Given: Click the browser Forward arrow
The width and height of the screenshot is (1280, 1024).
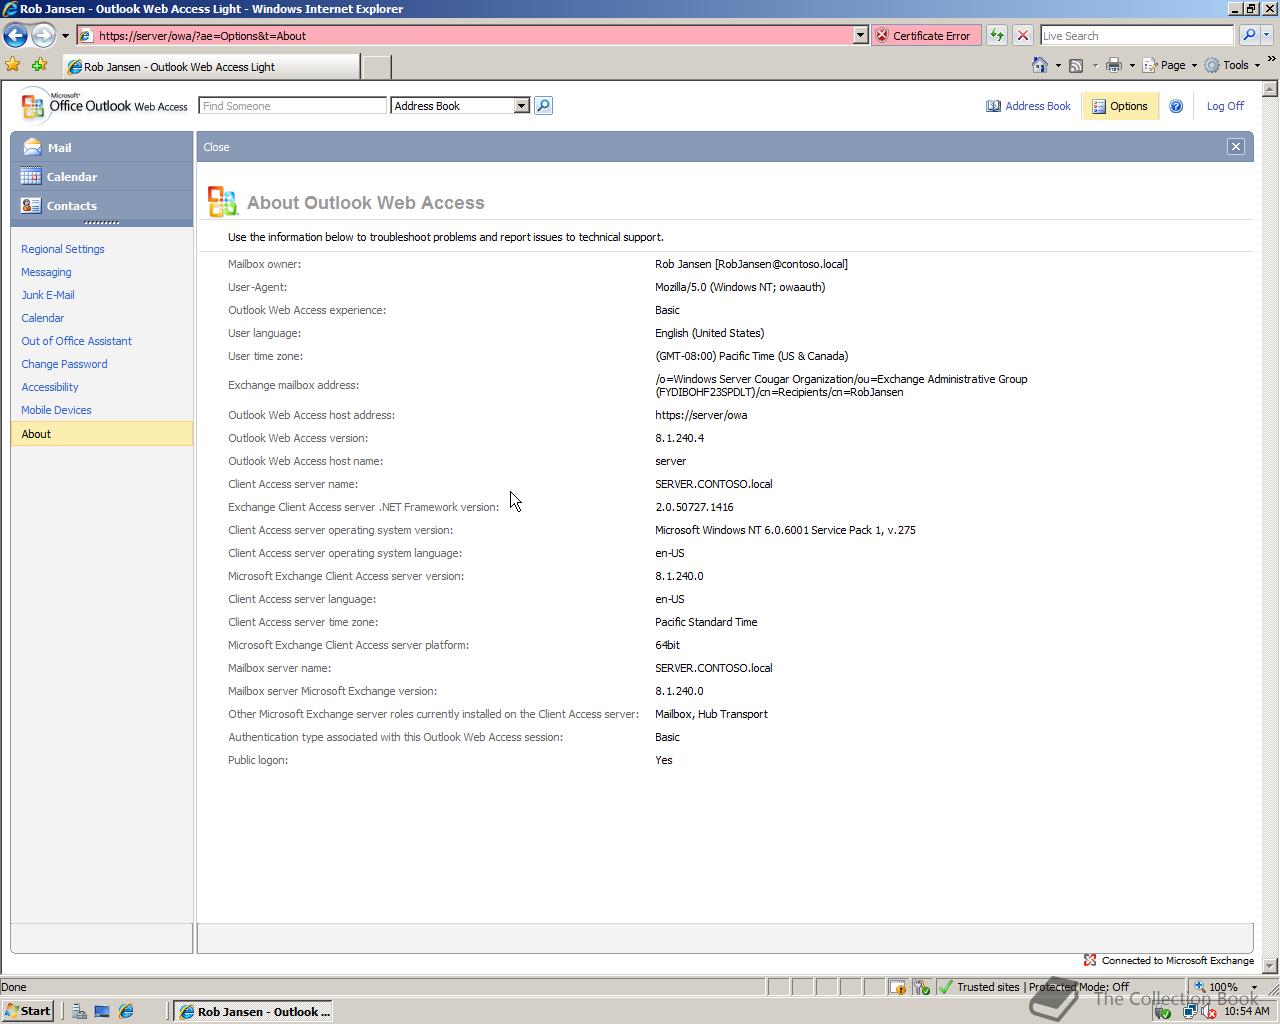Looking at the screenshot, I should pyautogui.click(x=43, y=35).
